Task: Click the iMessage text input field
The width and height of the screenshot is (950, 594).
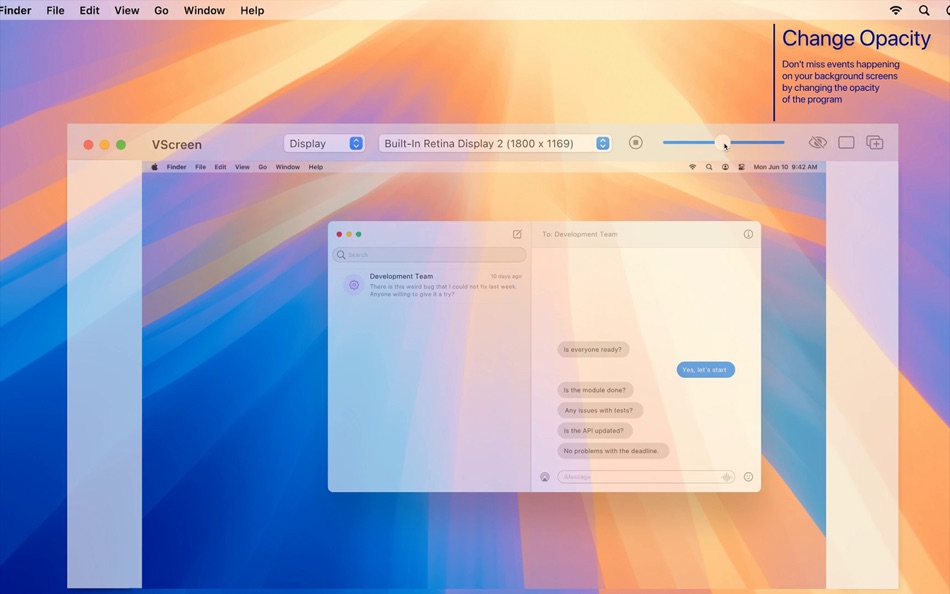Action: [x=640, y=477]
